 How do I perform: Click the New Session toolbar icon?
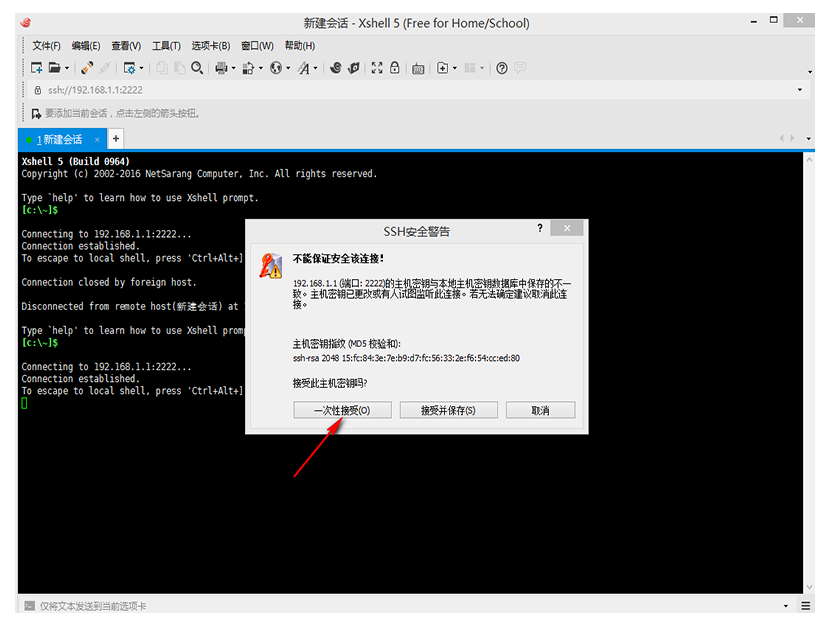[x=36, y=68]
